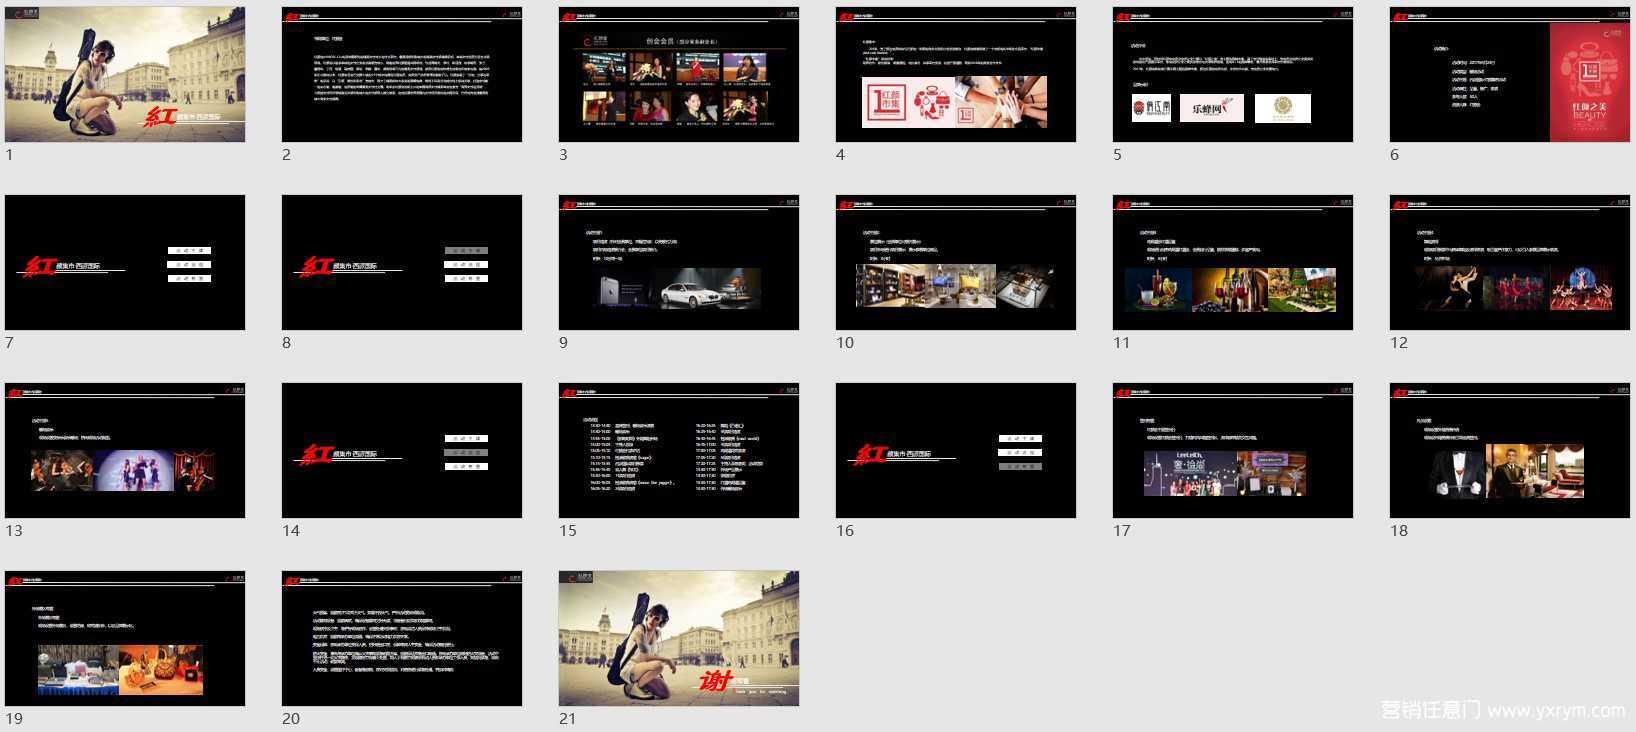Click slide 4 with the stacked hands image
The width and height of the screenshot is (1636, 732).
pyautogui.click(x=956, y=75)
